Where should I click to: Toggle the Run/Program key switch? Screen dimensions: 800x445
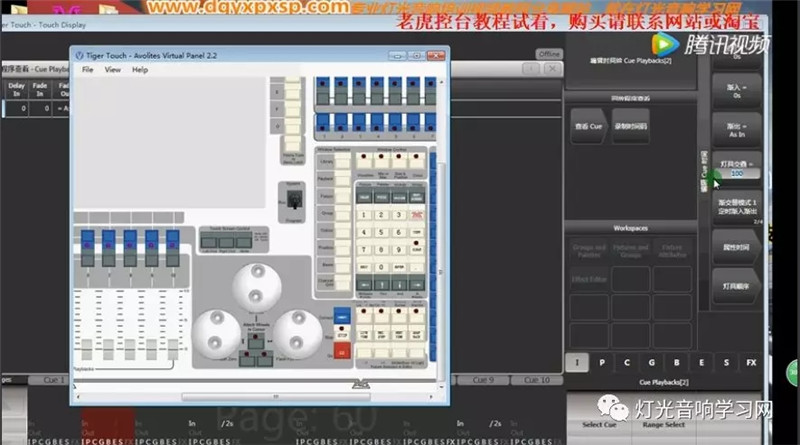294,200
